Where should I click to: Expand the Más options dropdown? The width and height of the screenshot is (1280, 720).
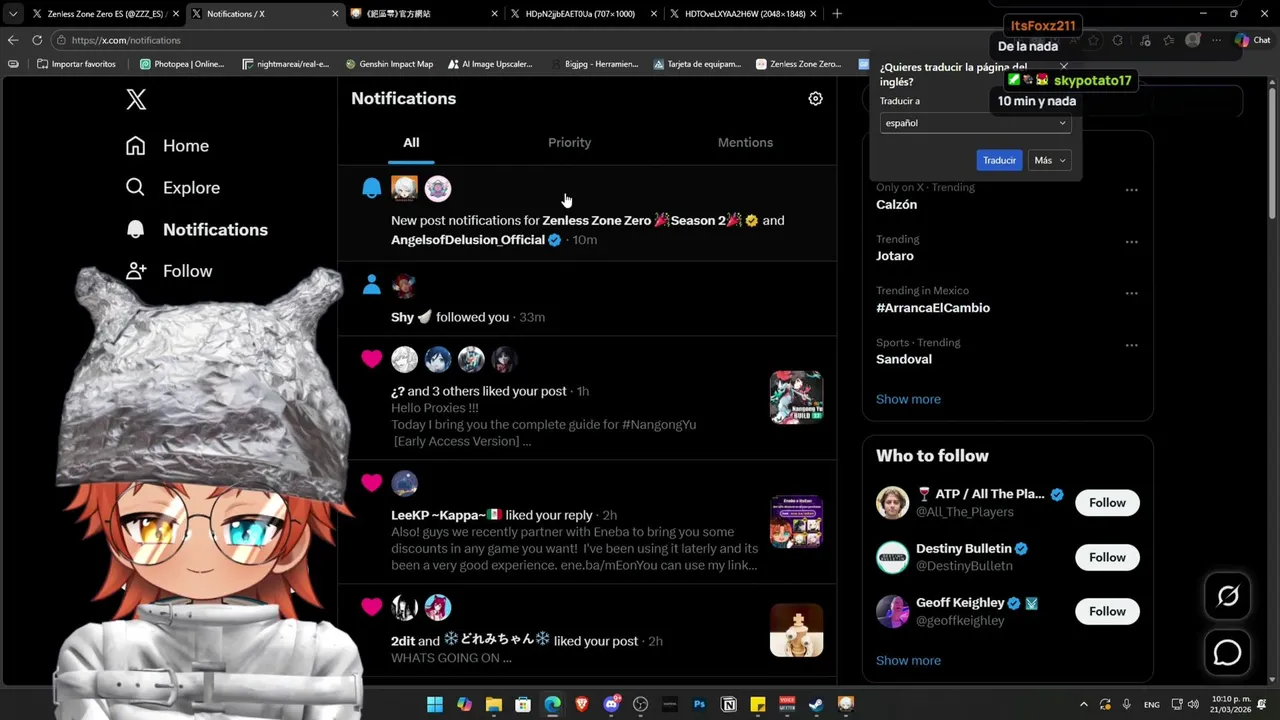click(1049, 160)
